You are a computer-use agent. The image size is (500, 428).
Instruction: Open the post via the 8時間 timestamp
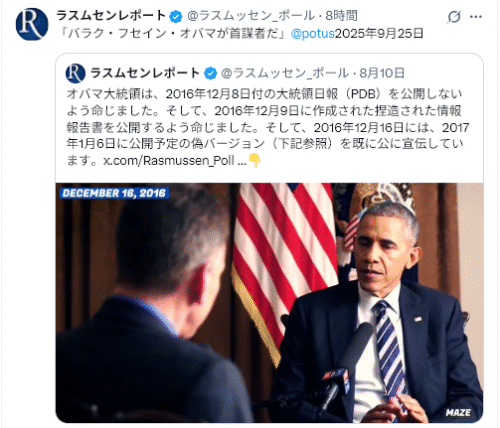pyautogui.click(x=341, y=16)
